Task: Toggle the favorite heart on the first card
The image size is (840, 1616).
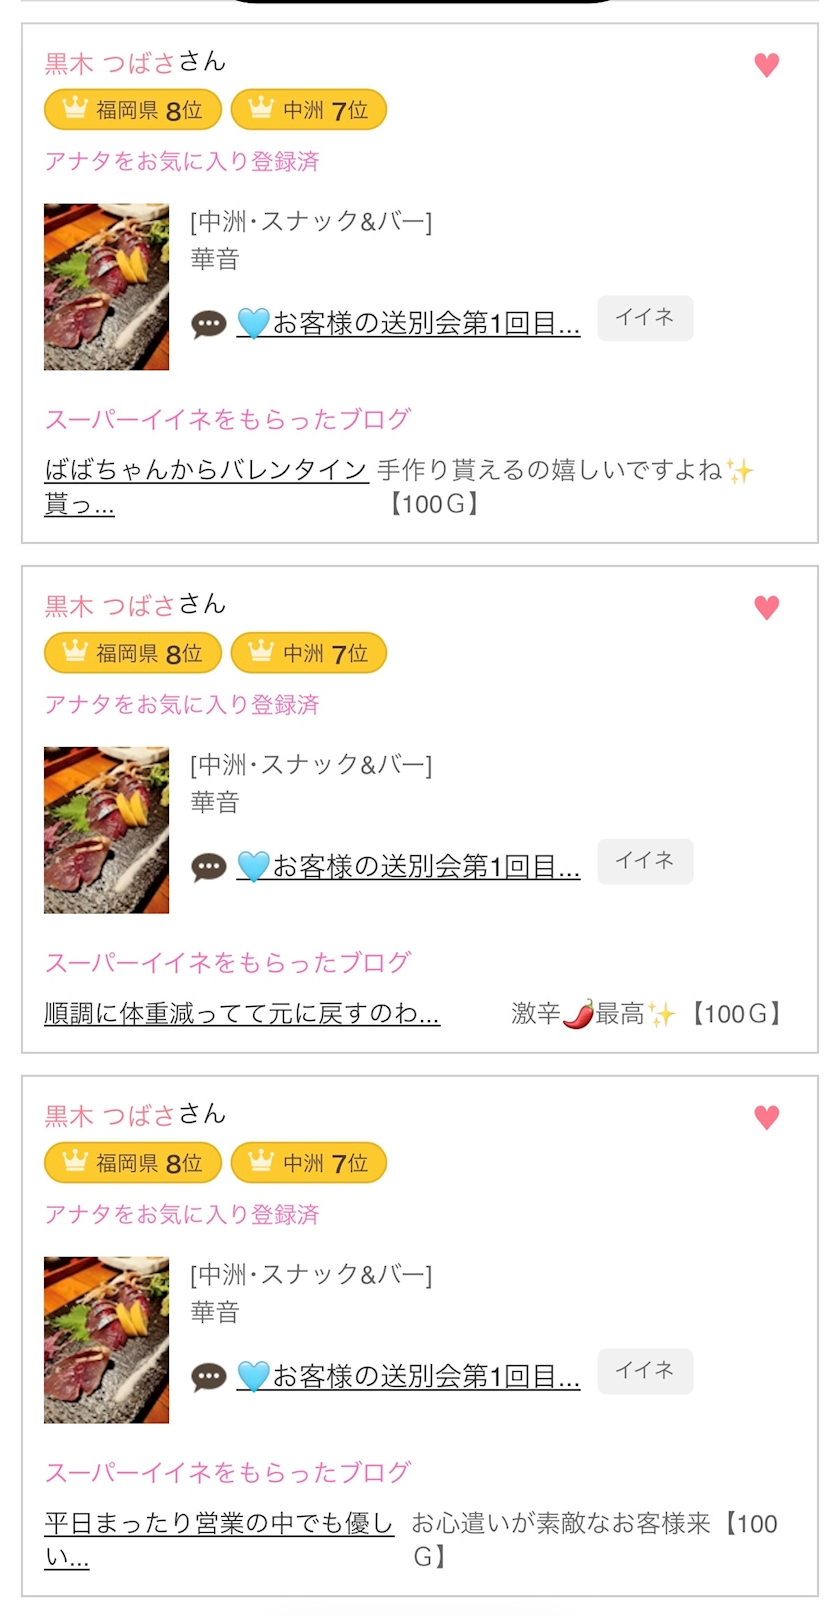Action: point(766,65)
